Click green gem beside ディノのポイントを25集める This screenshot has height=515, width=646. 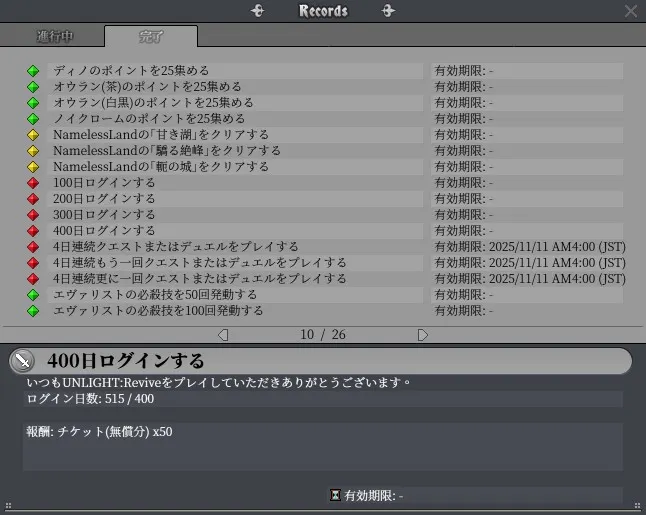pyautogui.click(x=33, y=71)
